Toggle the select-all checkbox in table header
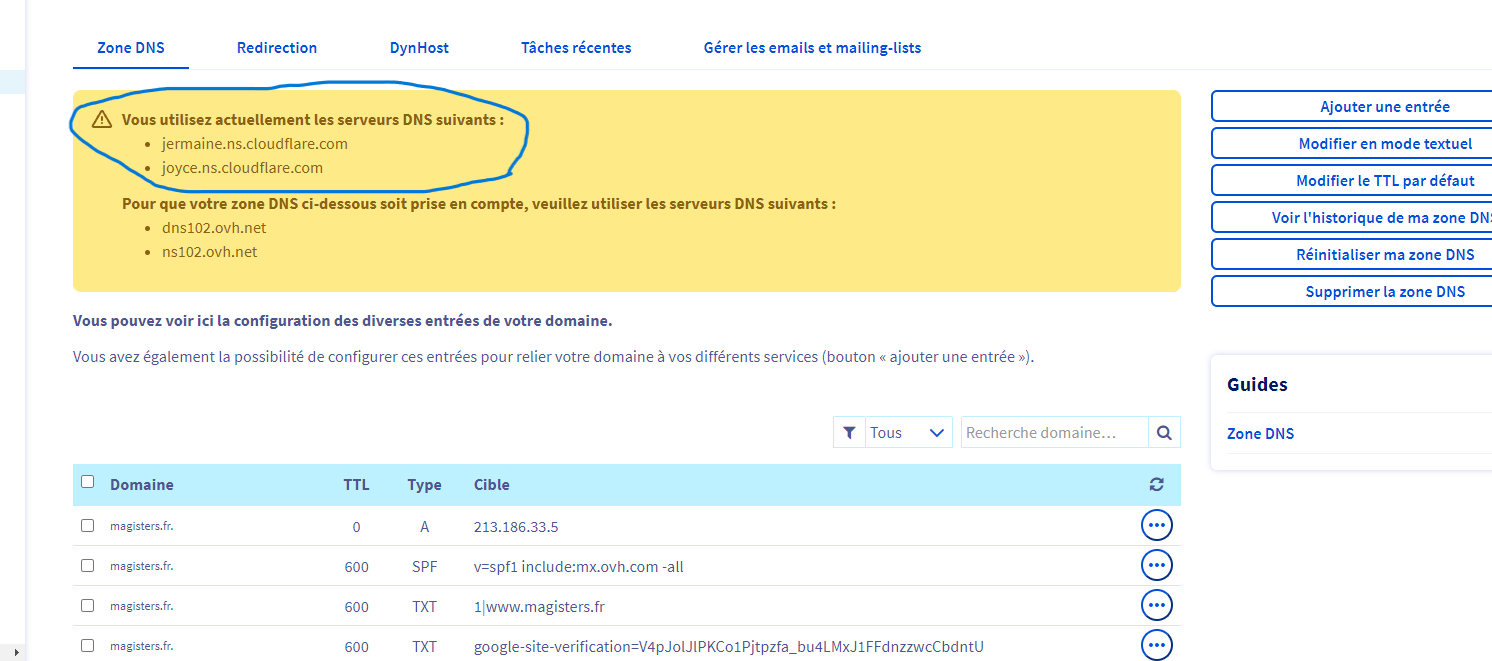The width and height of the screenshot is (1492, 661). coord(88,482)
